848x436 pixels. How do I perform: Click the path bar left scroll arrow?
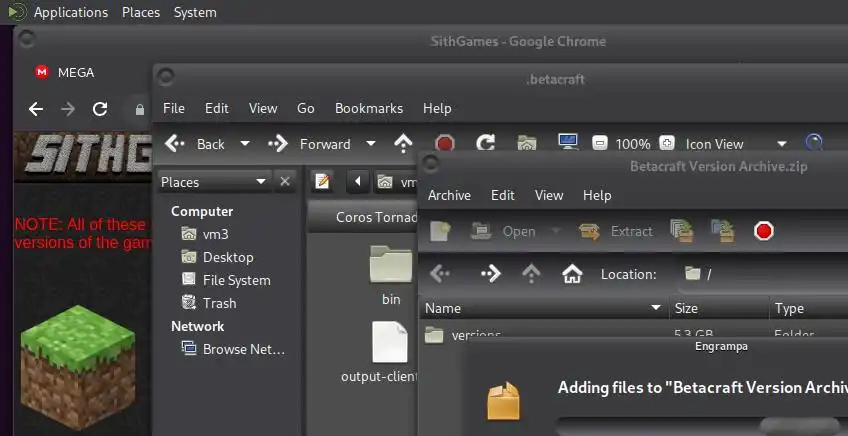pos(357,182)
